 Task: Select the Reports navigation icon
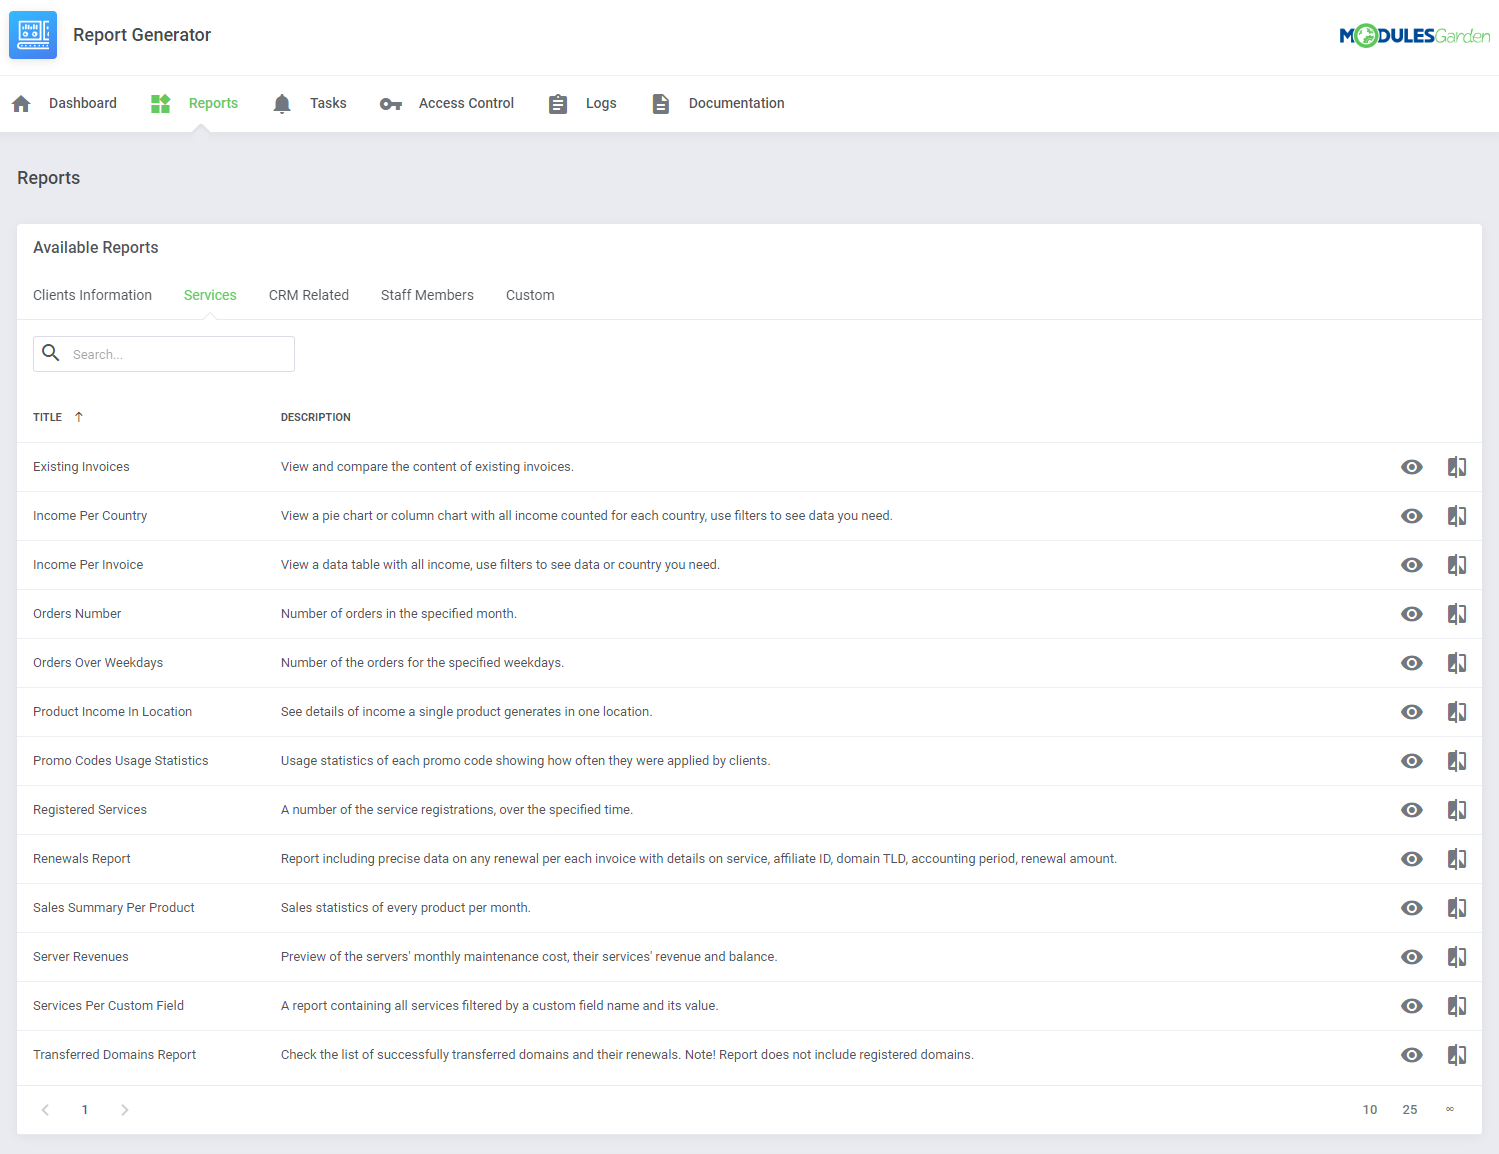pyautogui.click(x=160, y=103)
